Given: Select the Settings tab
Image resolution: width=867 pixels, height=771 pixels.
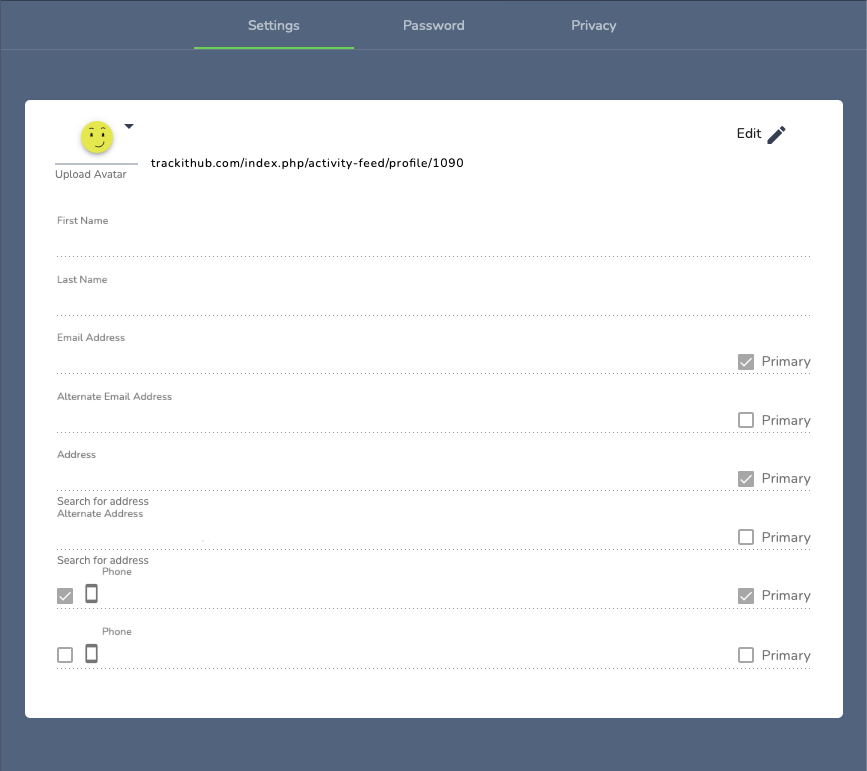Looking at the screenshot, I should point(273,25).
